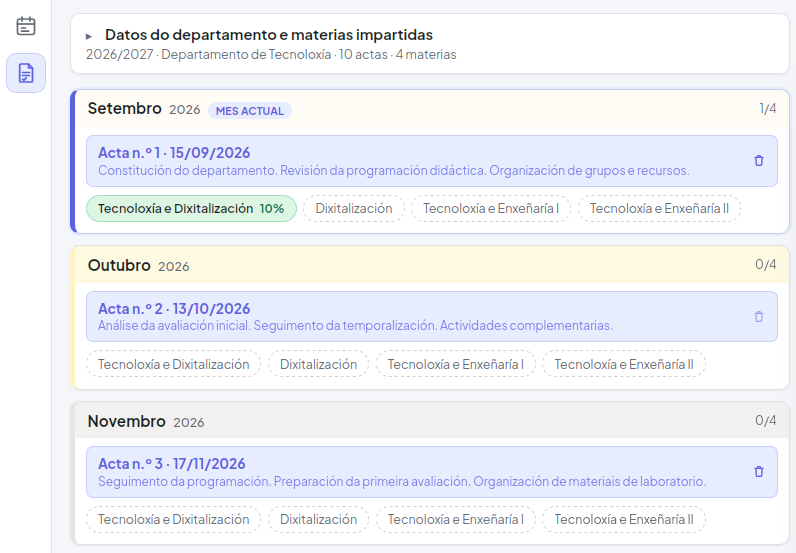Select Dixitalización chip in Novembro
Image resolution: width=796 pixels, height=553 pixels.
318,519
